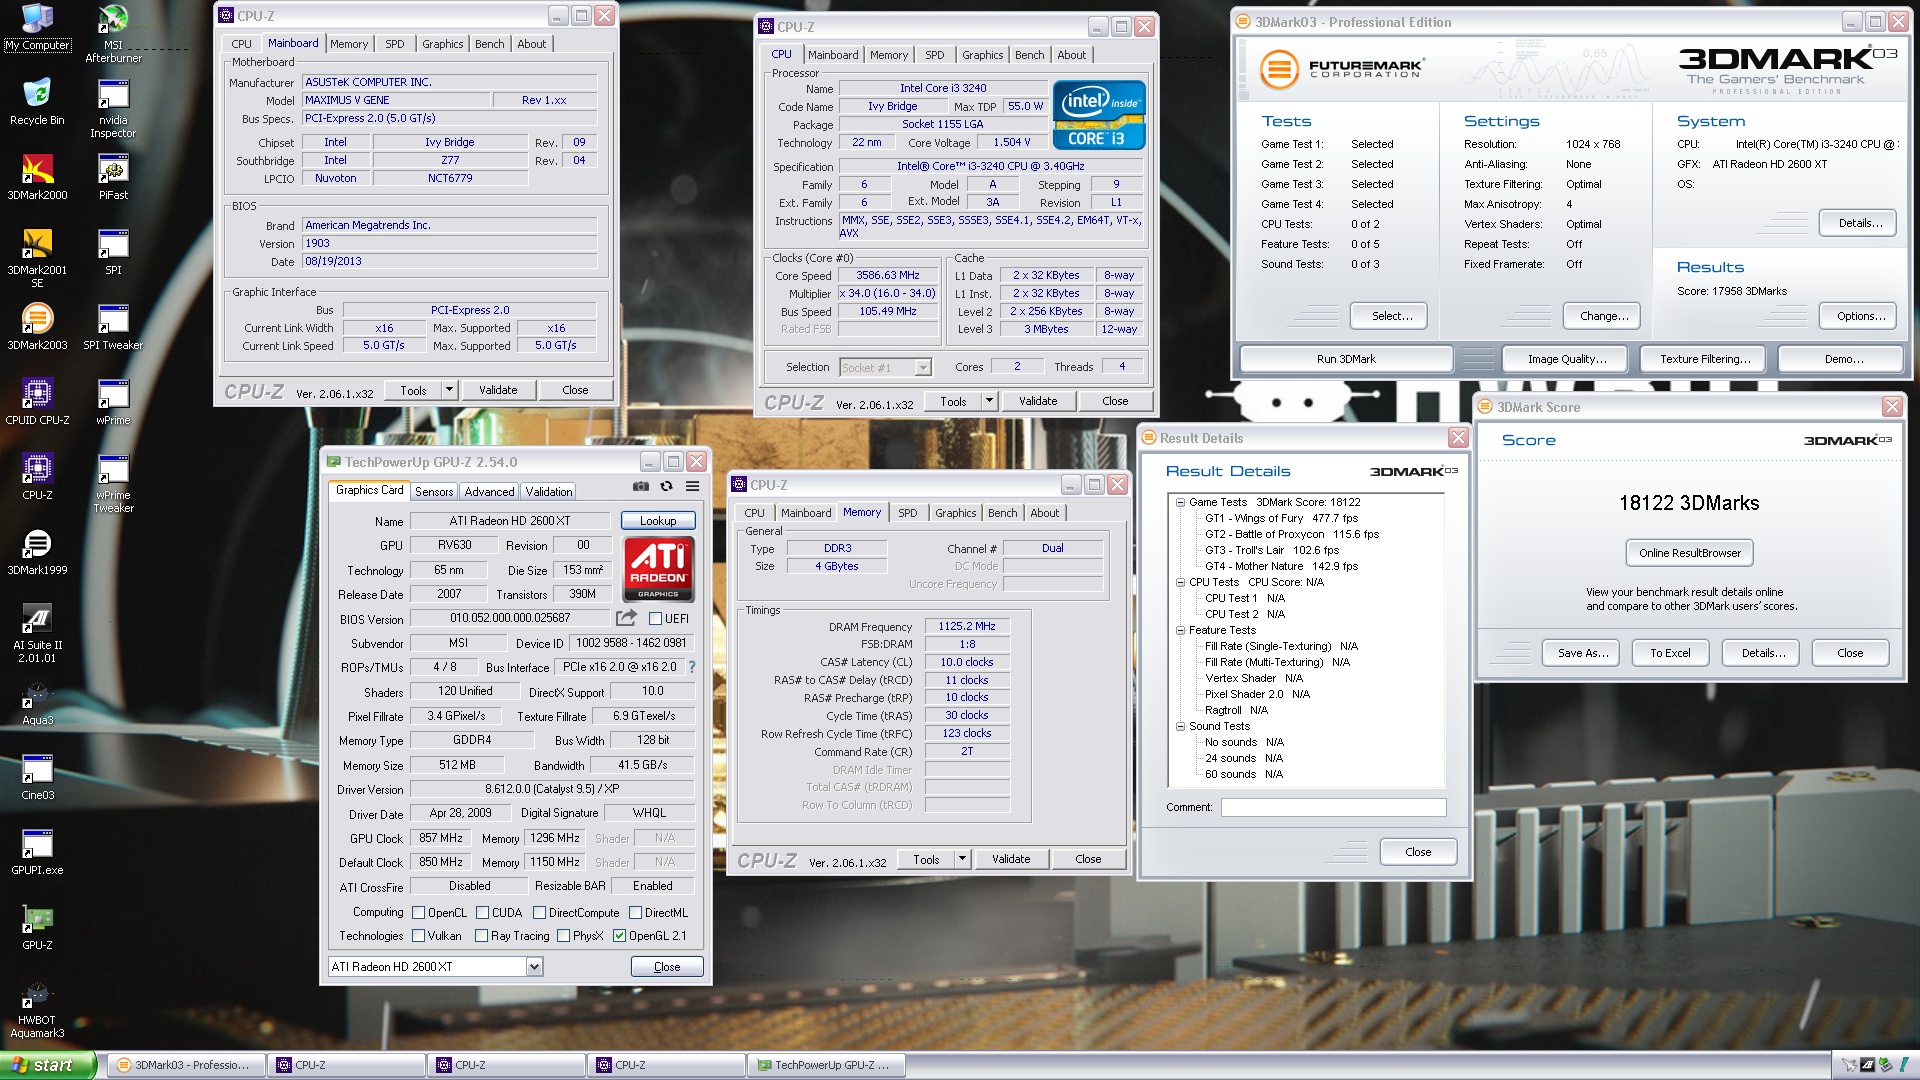Click Lookup button in GPU-Z

click(x=658, y=520)
